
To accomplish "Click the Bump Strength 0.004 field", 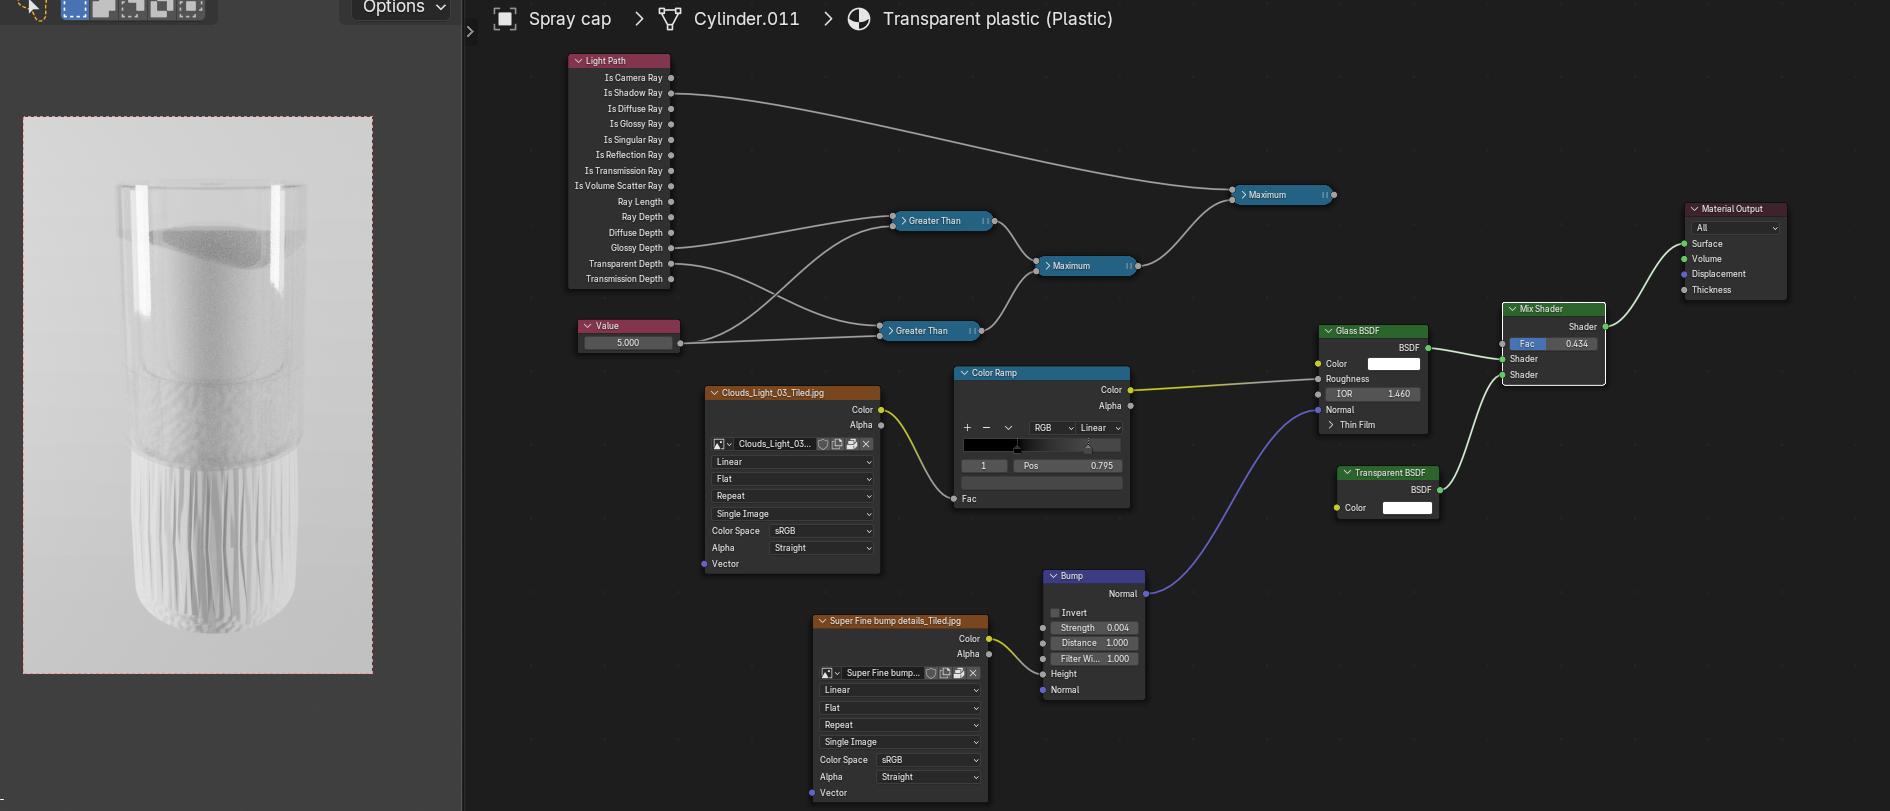I will click(1094, 628).
